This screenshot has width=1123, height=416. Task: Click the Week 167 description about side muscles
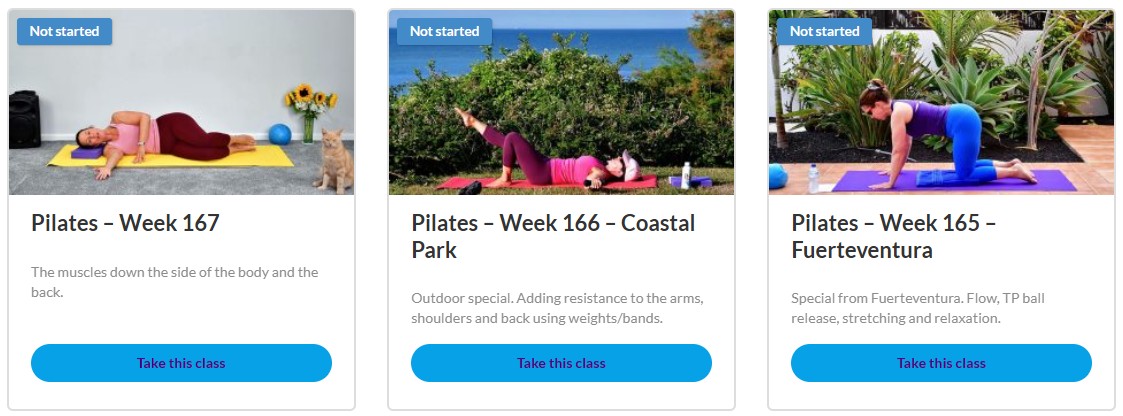click(174, 282)
